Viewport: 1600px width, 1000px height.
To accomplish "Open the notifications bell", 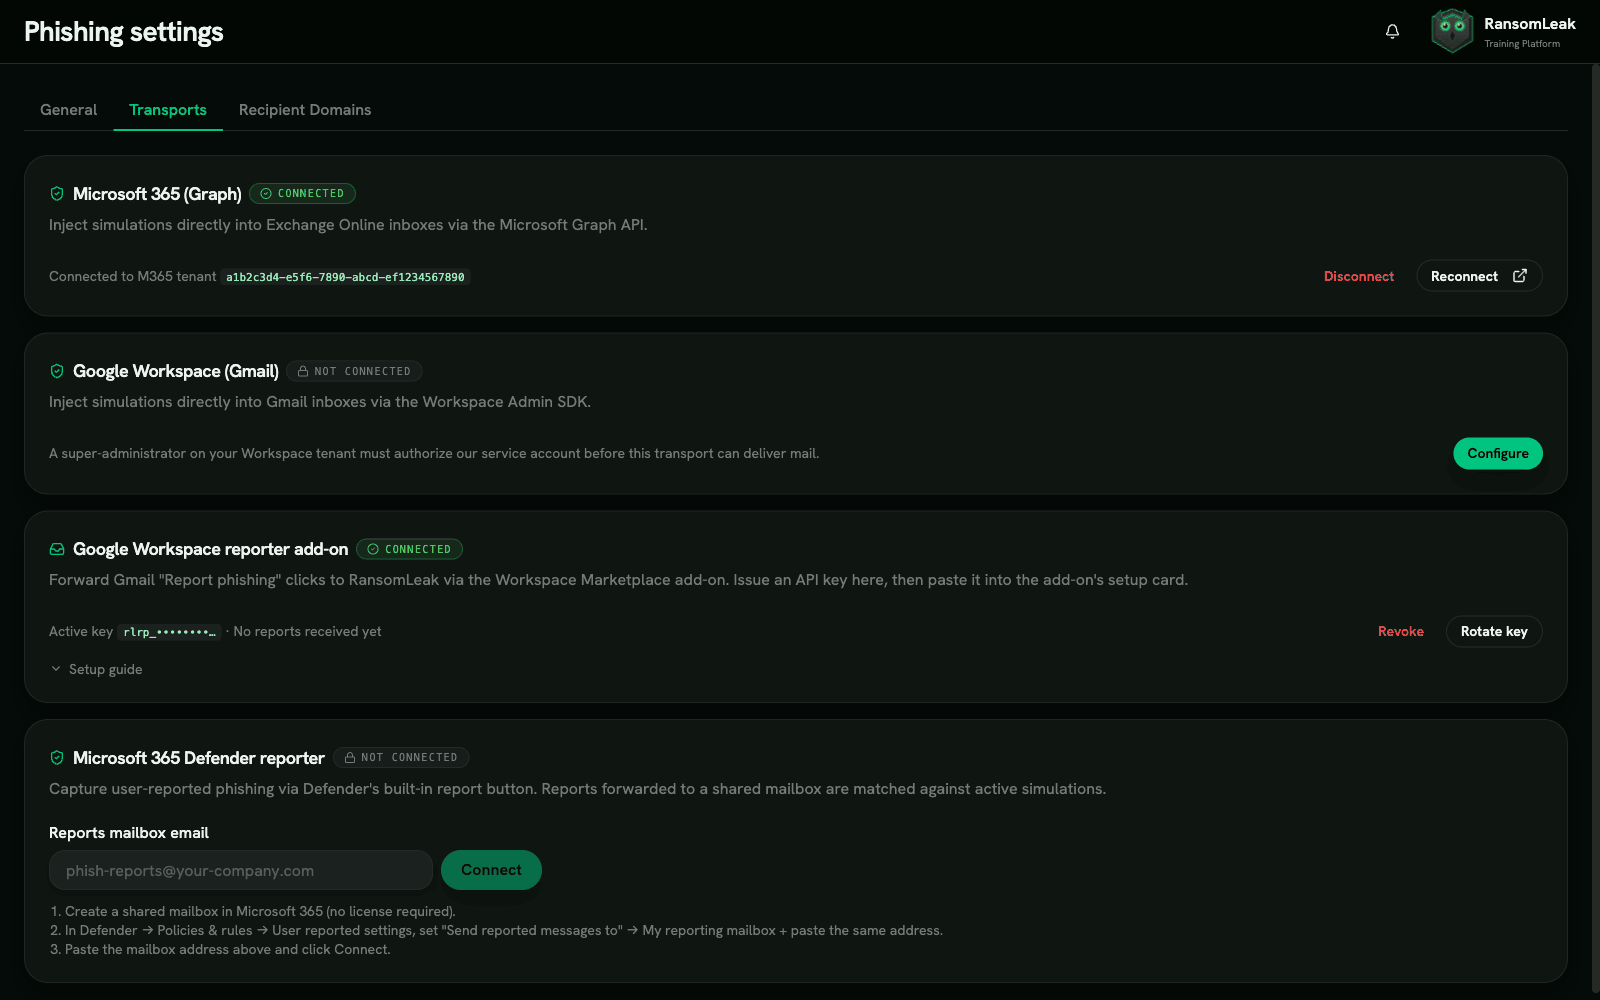I will coord(1392,31).
